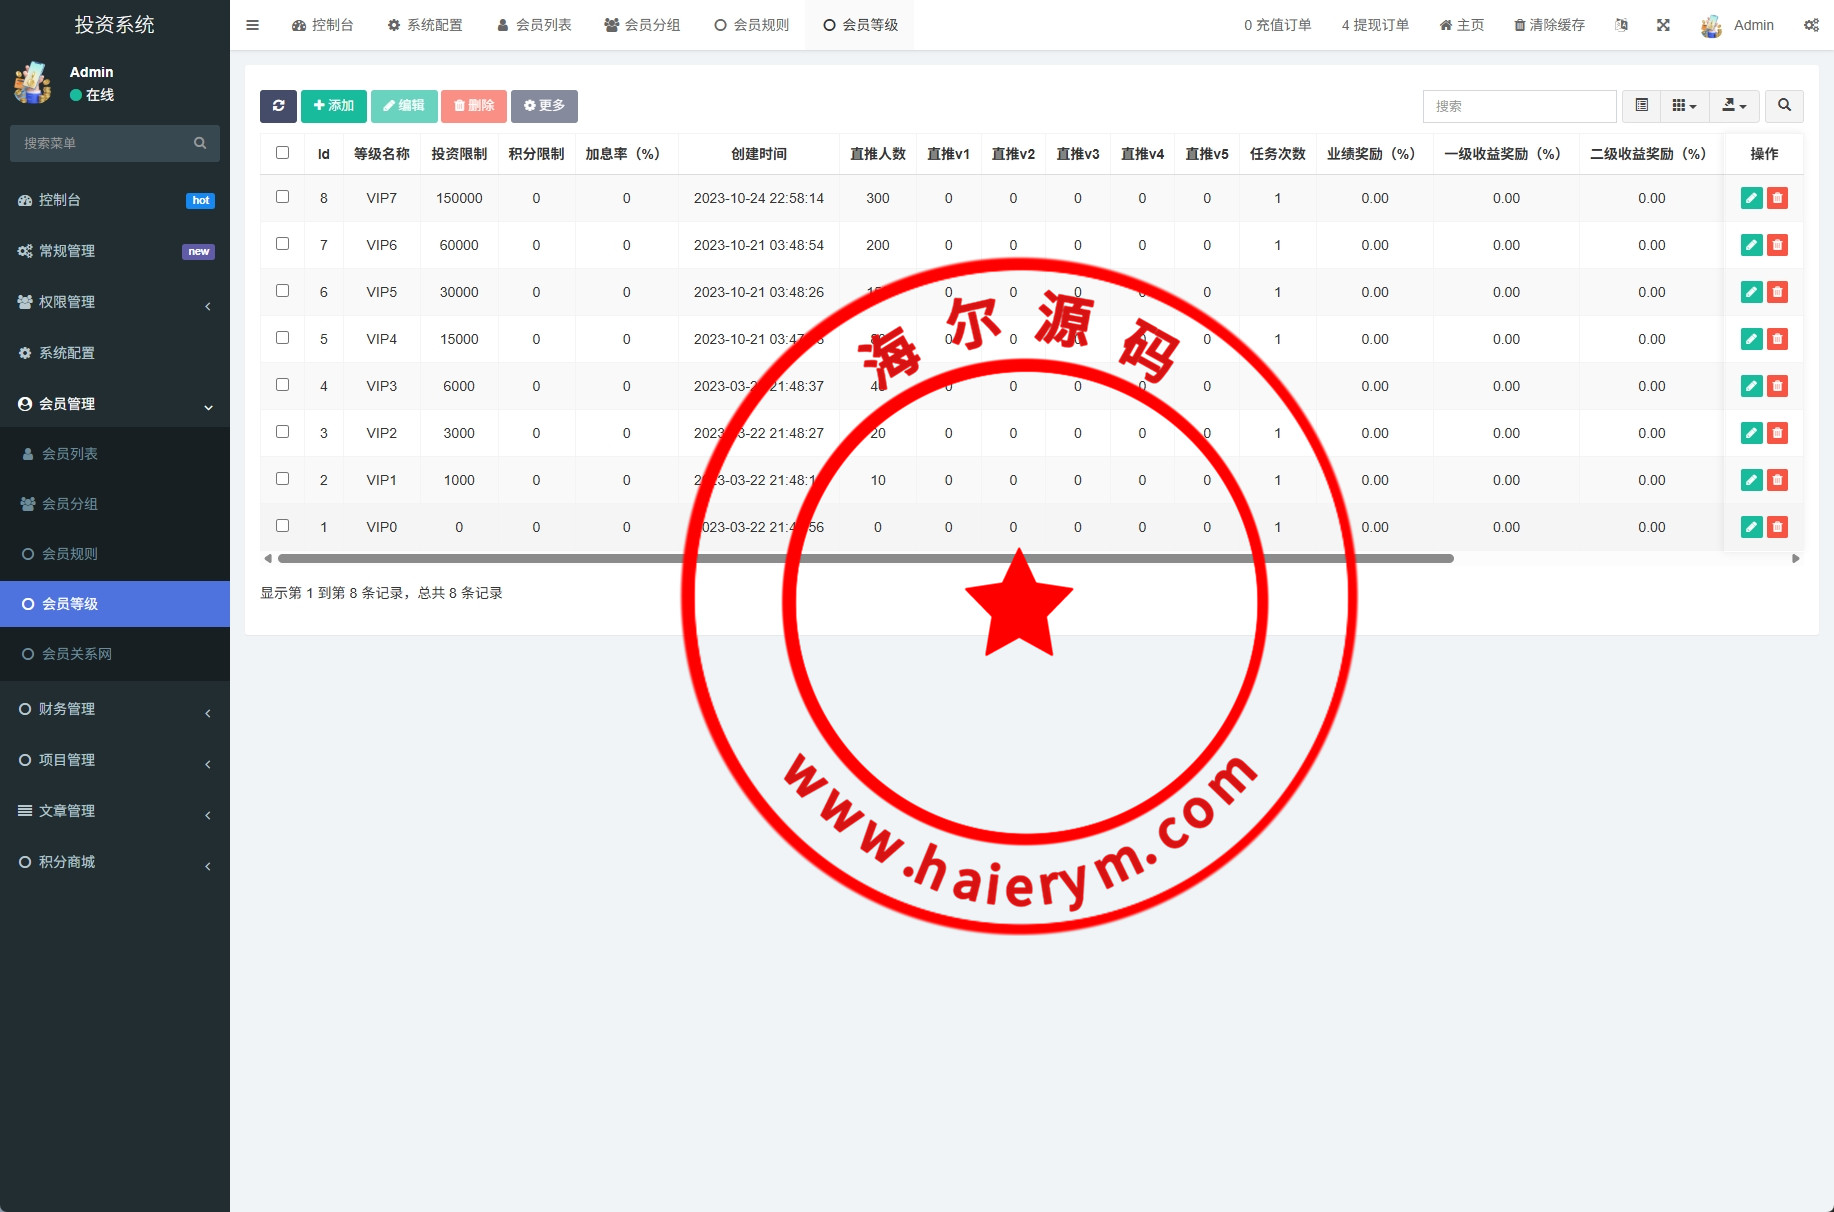Open the columns dropdown in table toolbar
The image size is (1834, 1212).
[x=1684, y=106]
